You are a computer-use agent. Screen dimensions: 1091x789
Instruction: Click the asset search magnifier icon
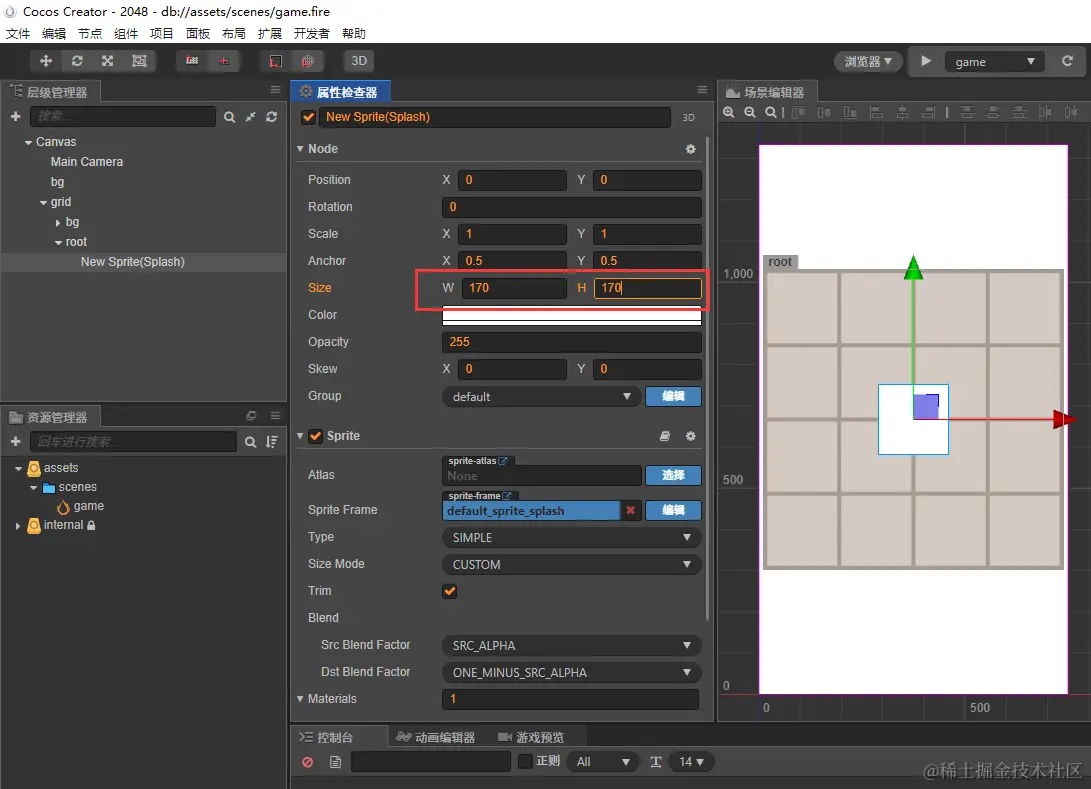[250, 442]
